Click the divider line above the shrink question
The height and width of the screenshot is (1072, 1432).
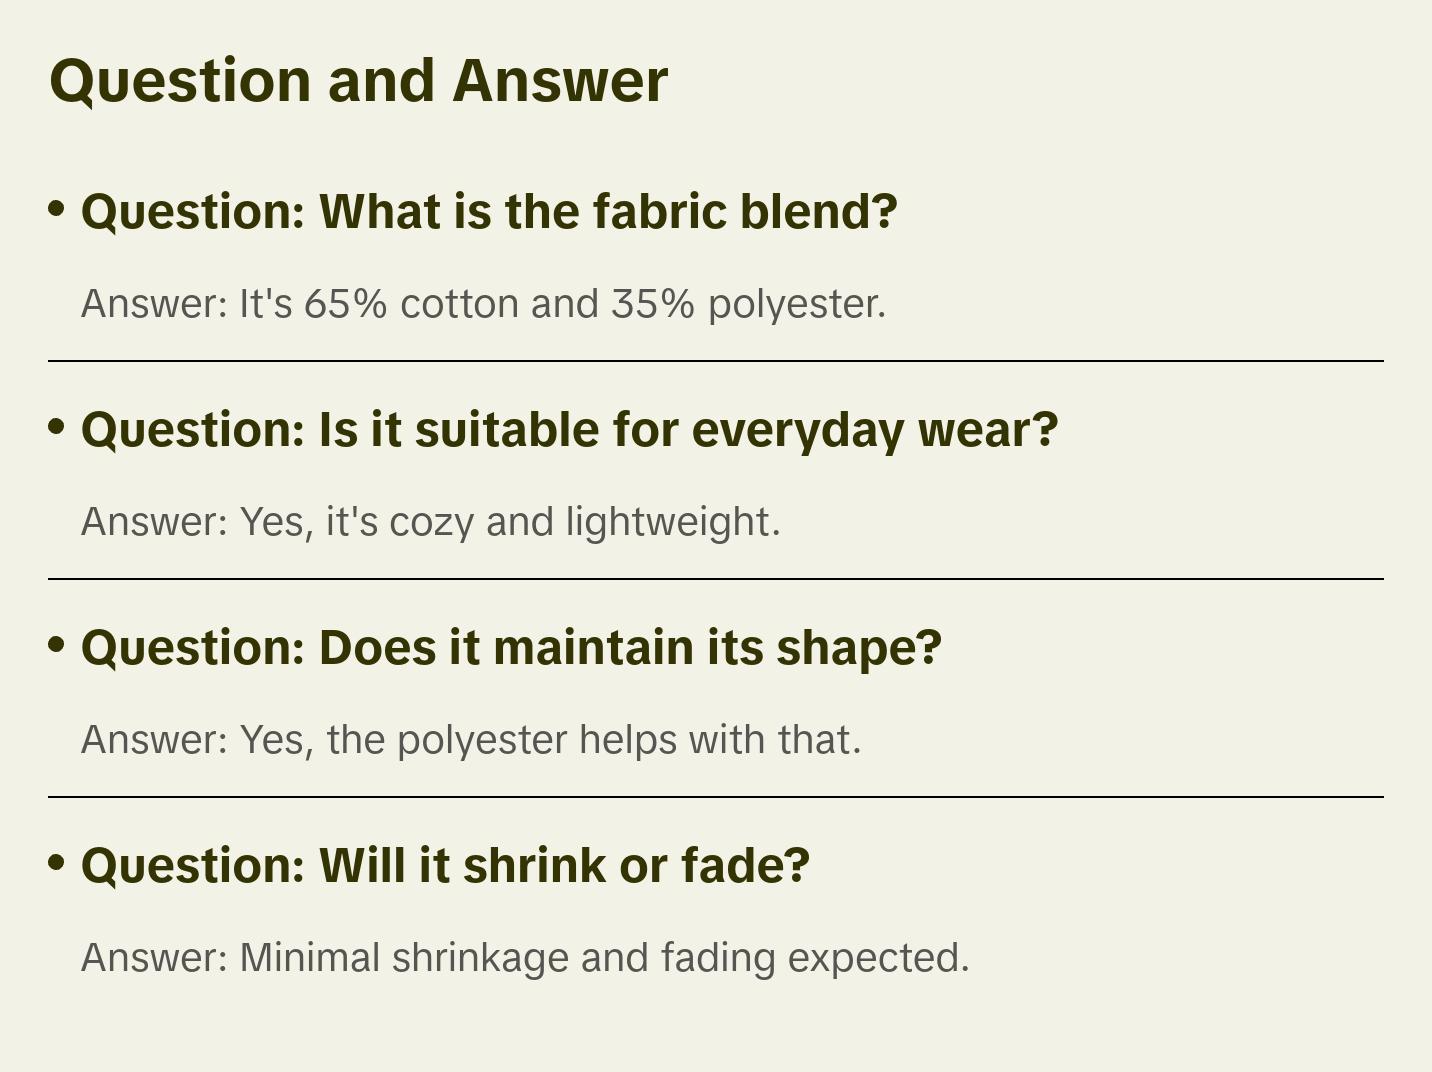pos(716,797)
